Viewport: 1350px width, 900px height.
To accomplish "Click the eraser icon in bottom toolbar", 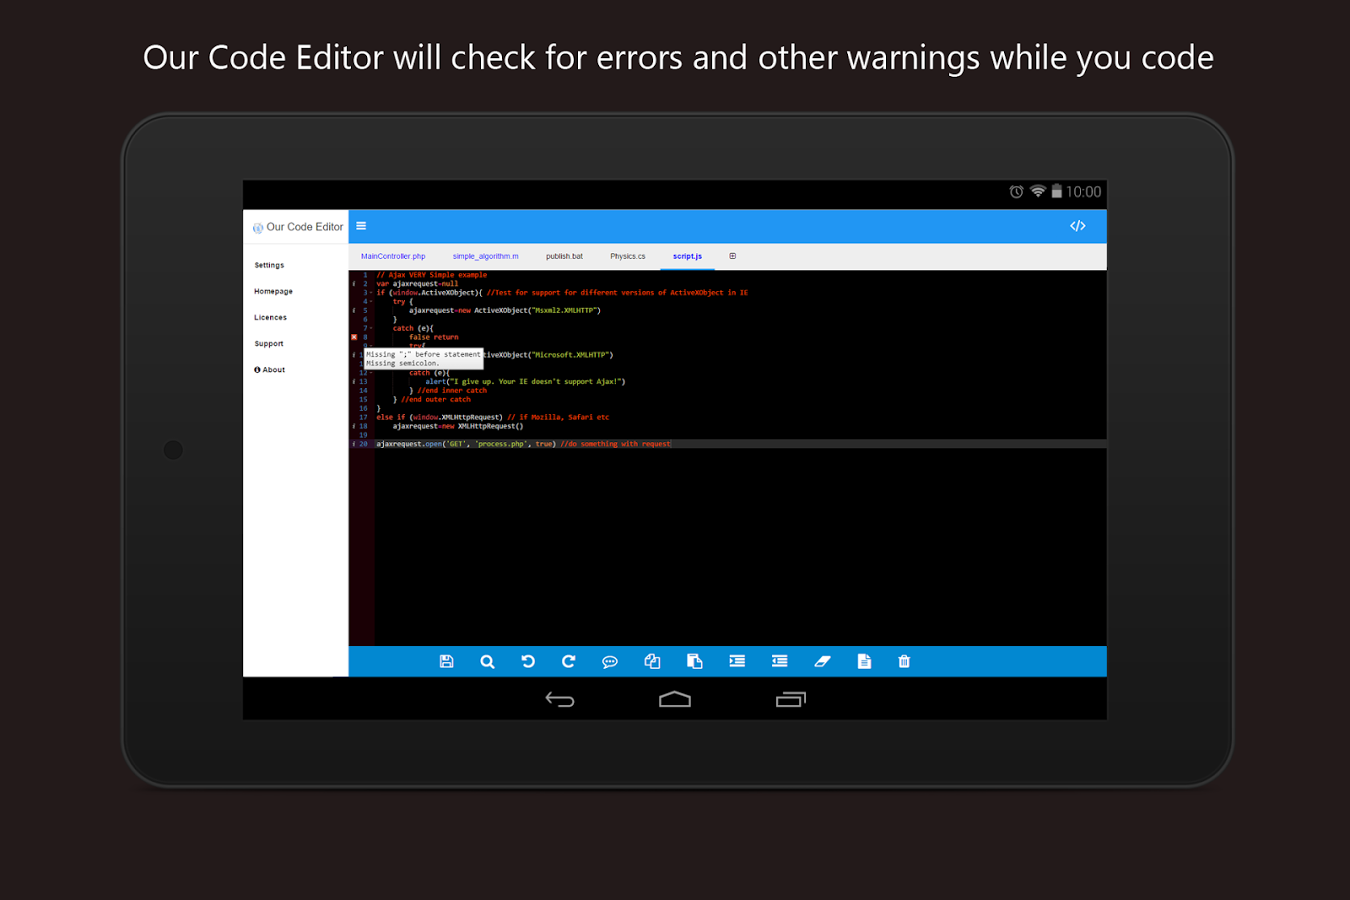I will (x=822, y=661).
